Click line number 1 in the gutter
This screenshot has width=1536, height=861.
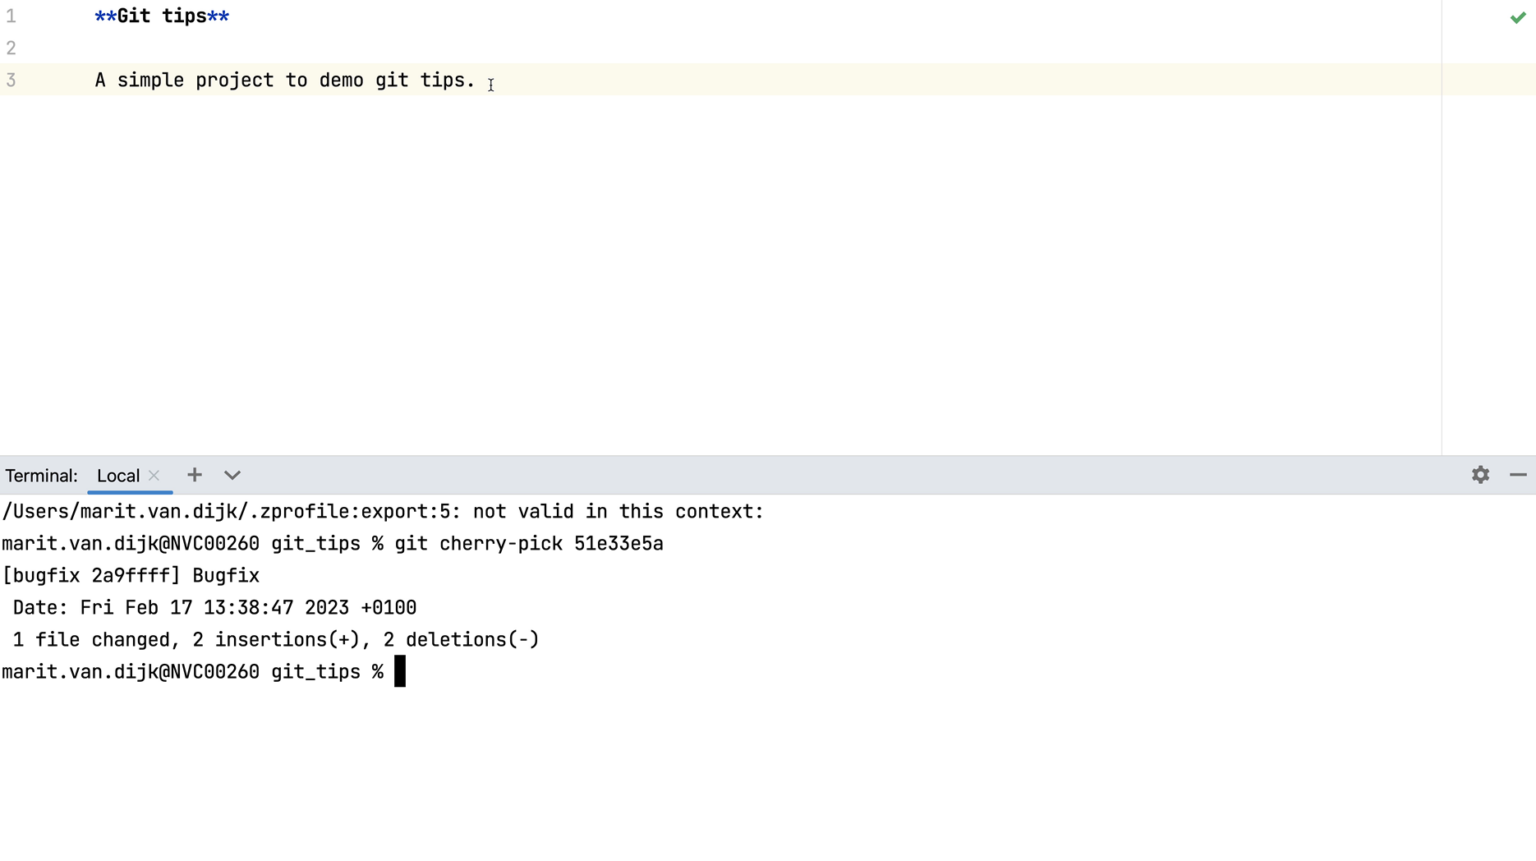(x=11, y=16)
